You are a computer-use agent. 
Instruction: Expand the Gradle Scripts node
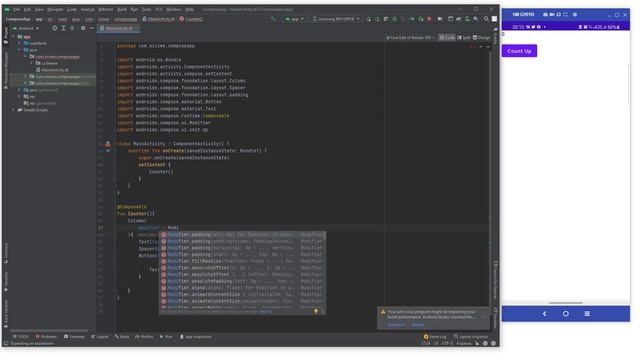(13, 110)
